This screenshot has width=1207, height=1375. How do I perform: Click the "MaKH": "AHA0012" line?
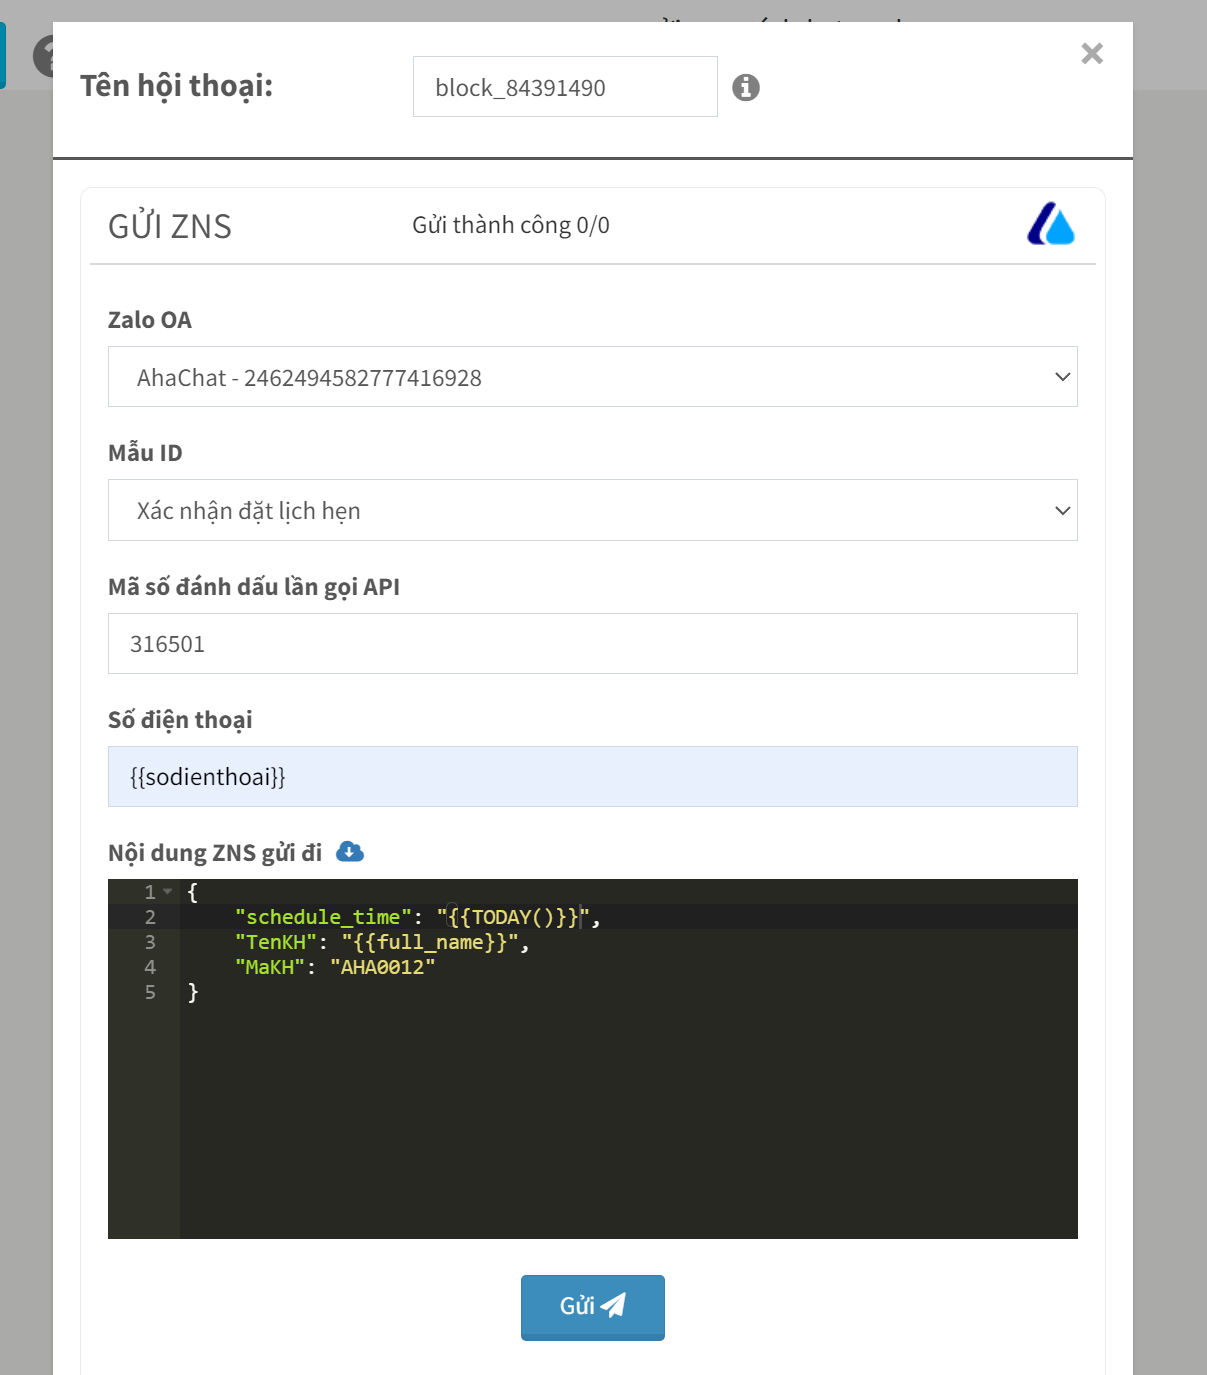pyautogui.click(x=335, y=967)
